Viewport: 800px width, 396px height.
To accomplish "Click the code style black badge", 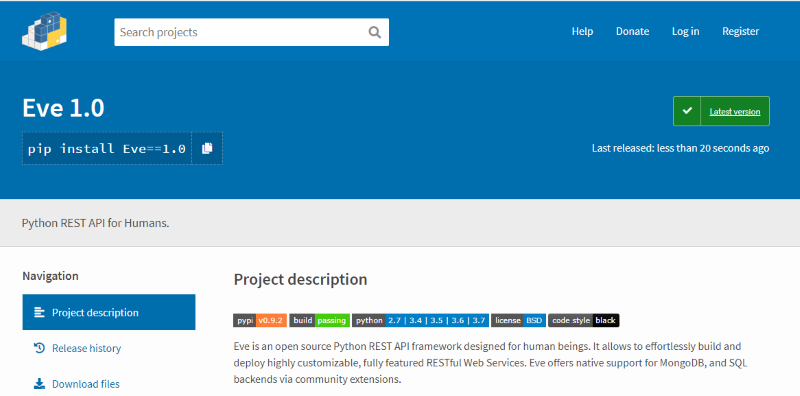I will 584,320.
